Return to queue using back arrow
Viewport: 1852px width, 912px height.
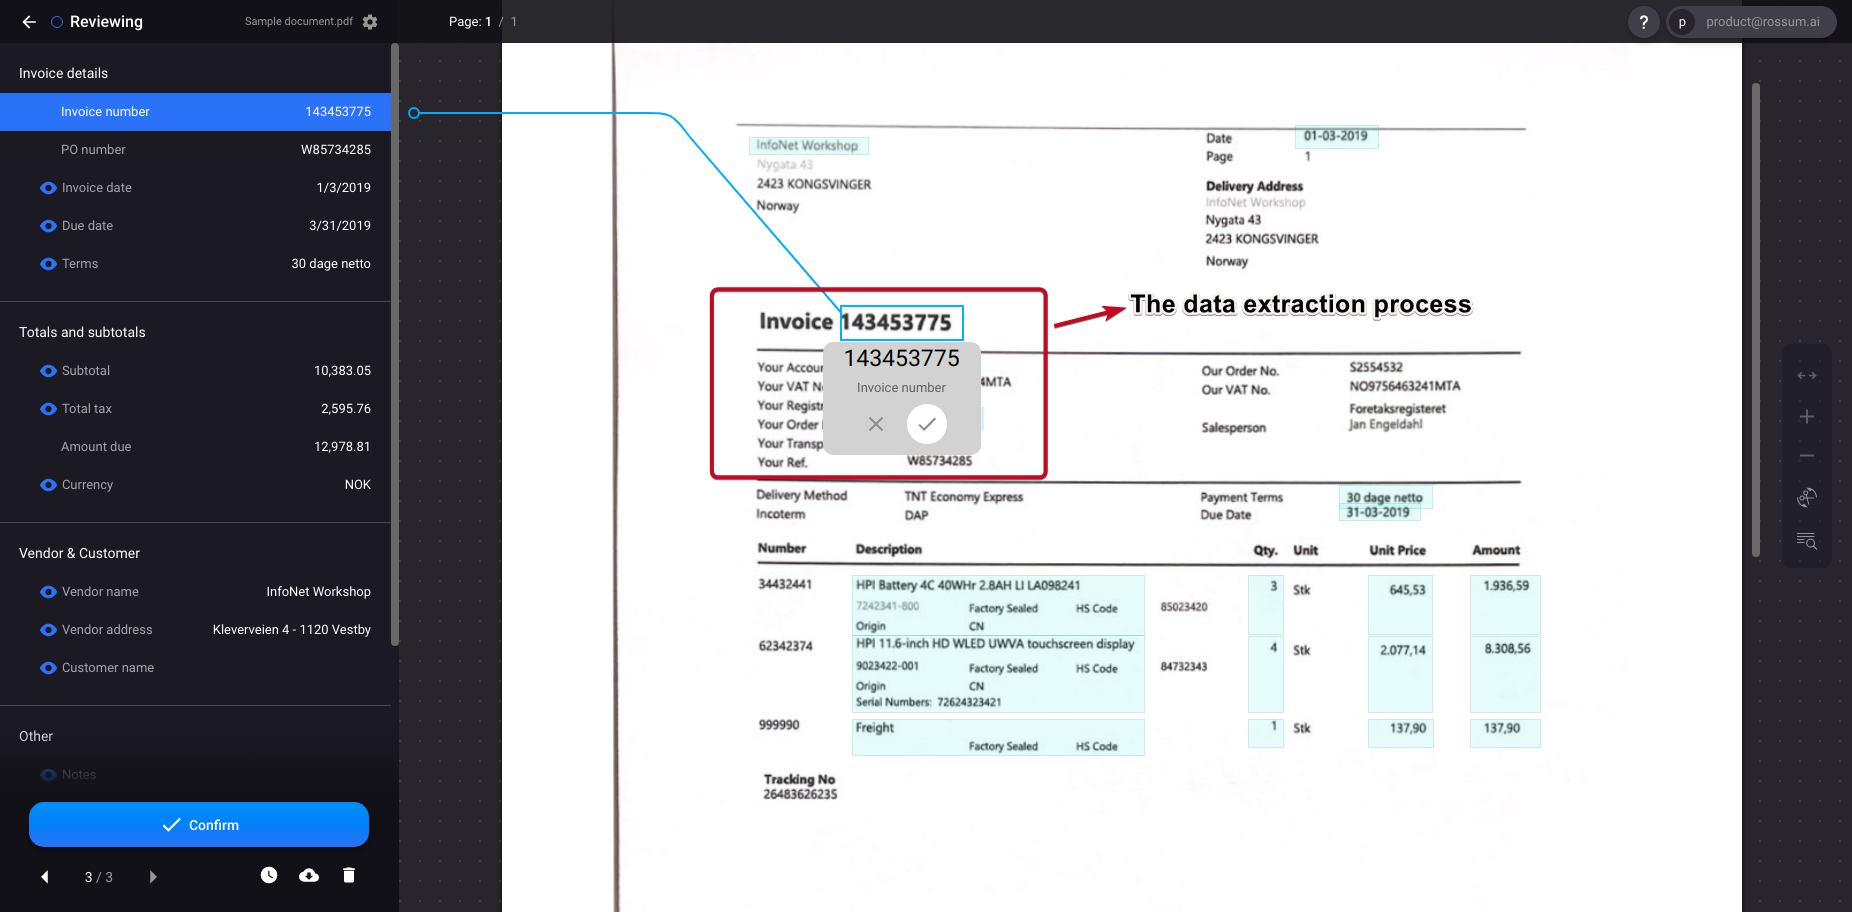coord(28,21)
